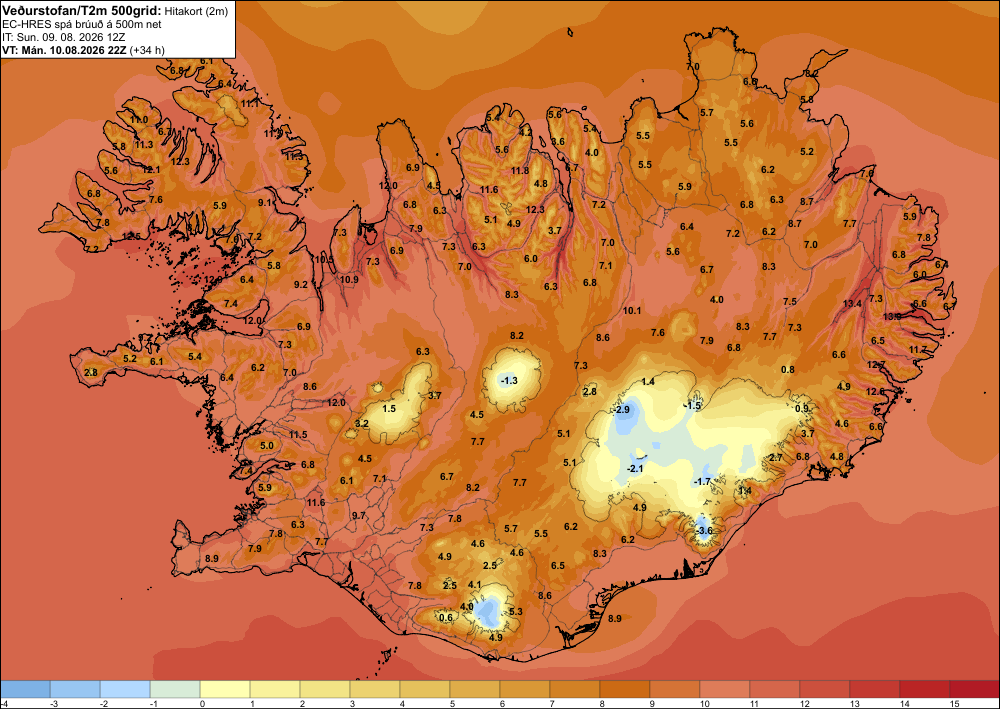Click the 12.1 temperature label
The width and height of the screenshot is (1000, 709).
pos(151,170)
